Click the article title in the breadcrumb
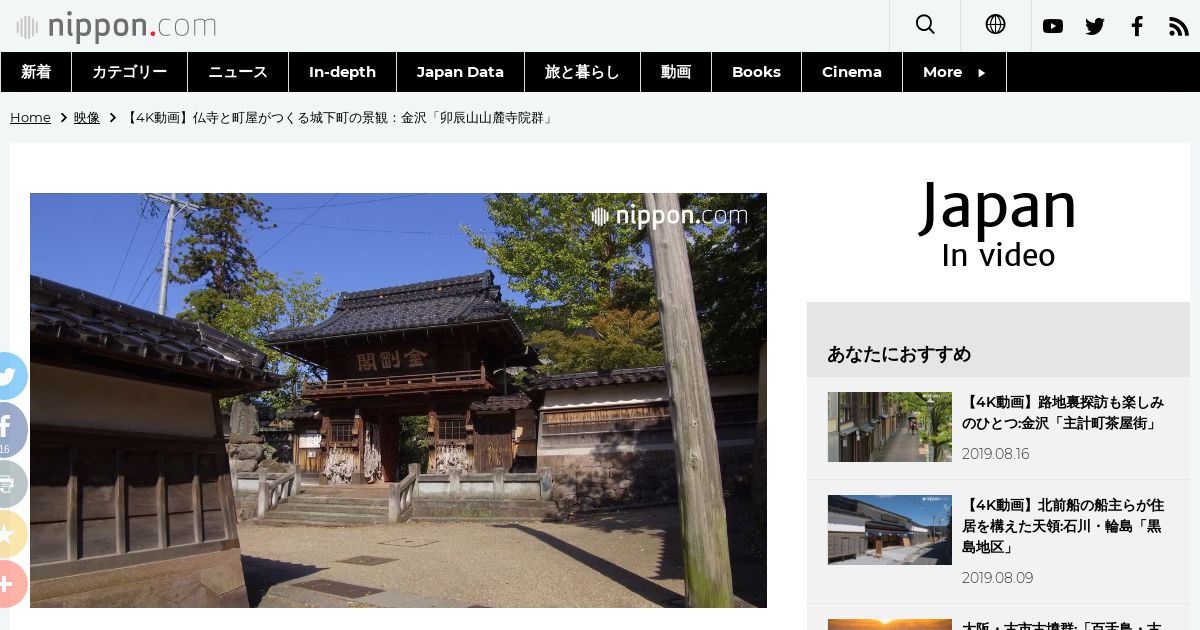This screenshot has width=1200, height=630. [339, 117]
